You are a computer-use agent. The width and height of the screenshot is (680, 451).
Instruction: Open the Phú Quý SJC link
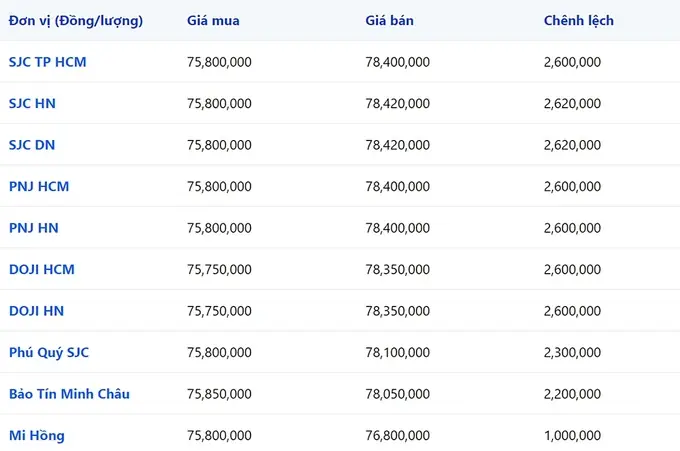coord(49,353)
